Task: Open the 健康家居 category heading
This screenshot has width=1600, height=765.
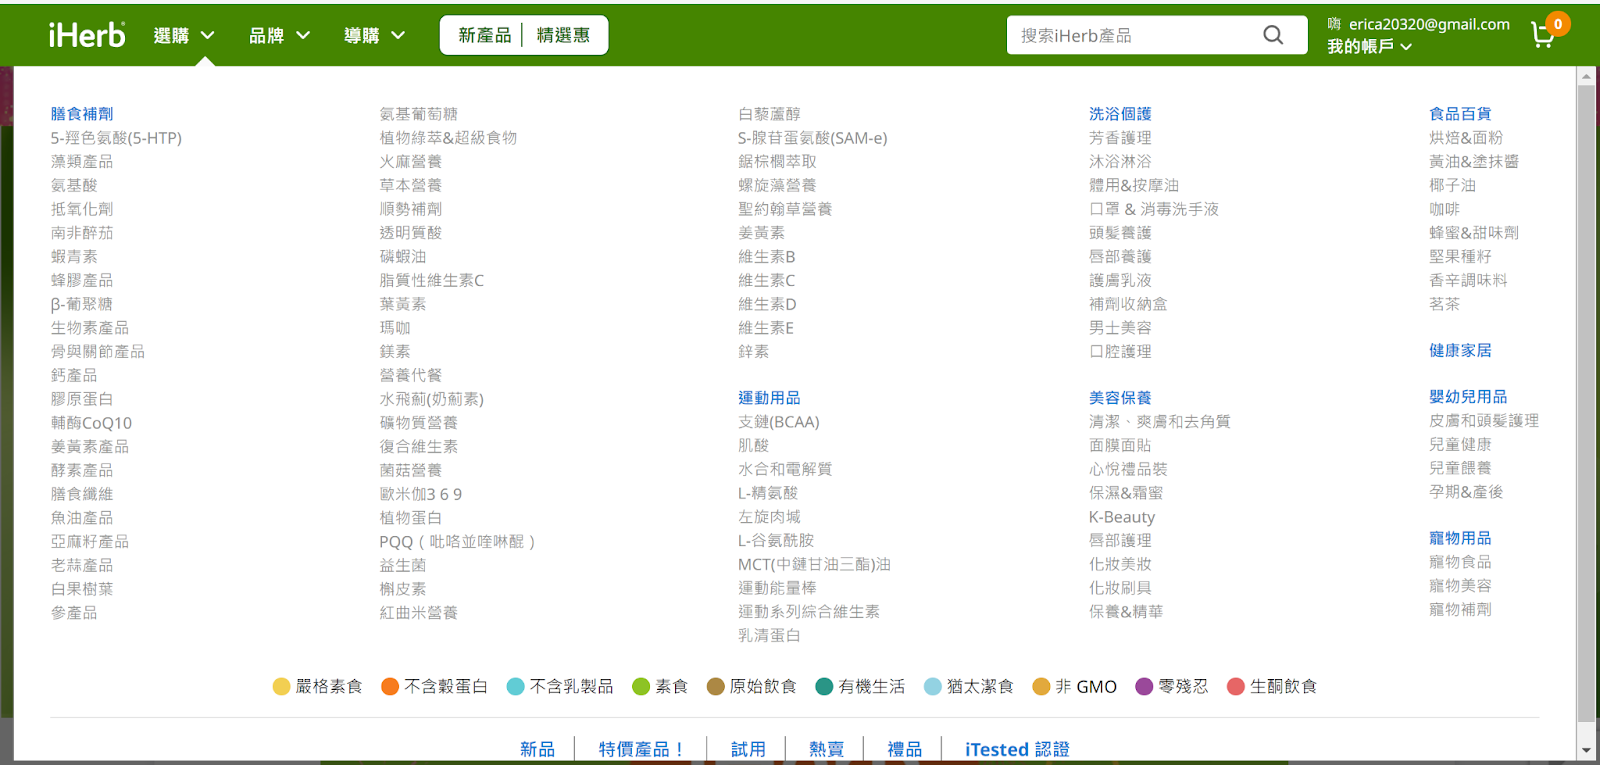Action: [1460, 350]
